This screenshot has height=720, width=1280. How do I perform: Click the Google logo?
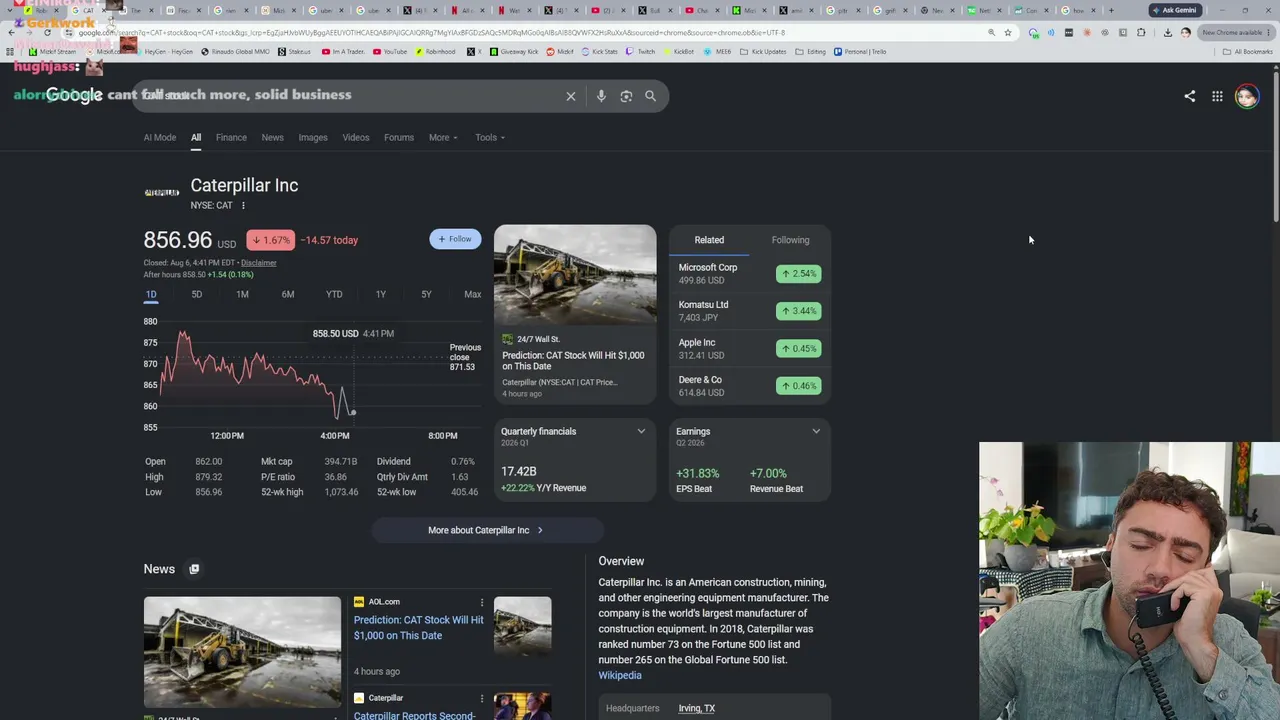[x=74, y=95]
